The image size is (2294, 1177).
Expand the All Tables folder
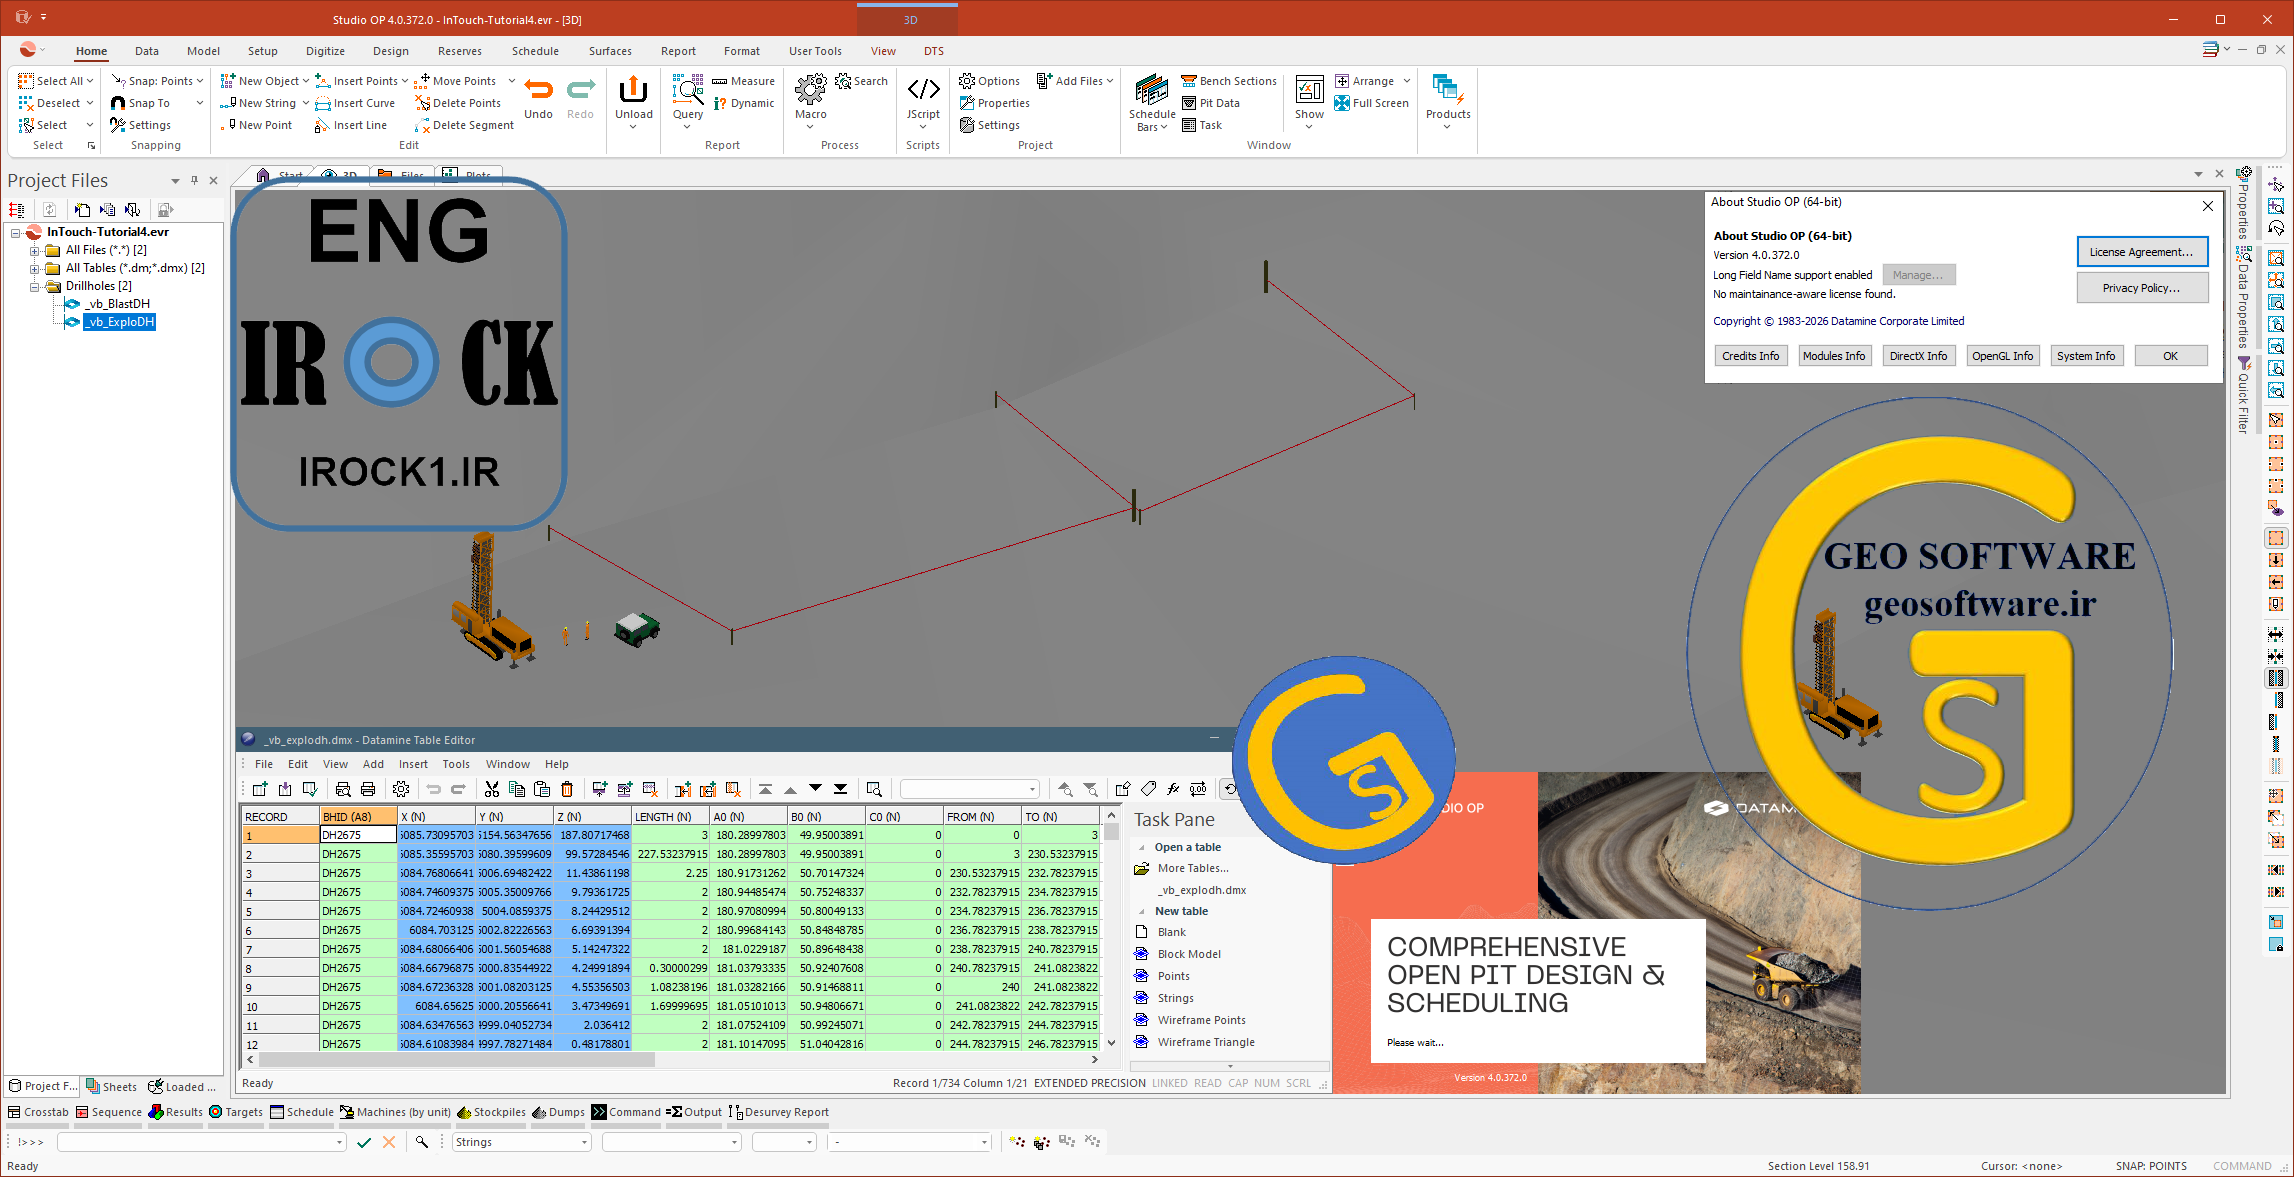coord(34,268)
